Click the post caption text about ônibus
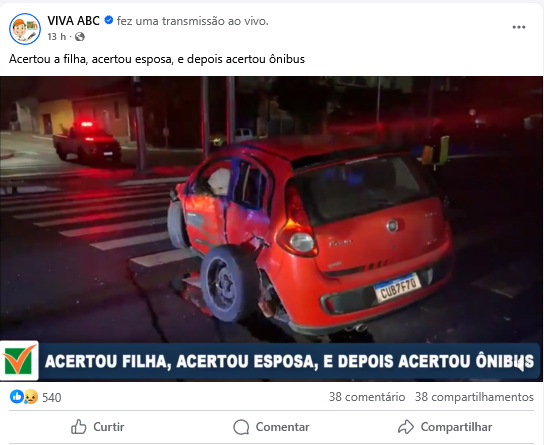Image resolution: width=544 pixels, height=445 pixels. (x=157, y=59)
